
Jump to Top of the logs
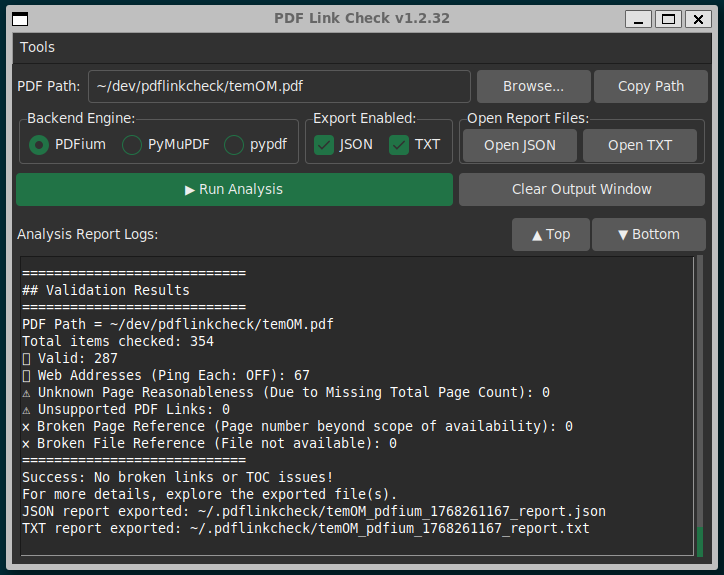(550, 235)
